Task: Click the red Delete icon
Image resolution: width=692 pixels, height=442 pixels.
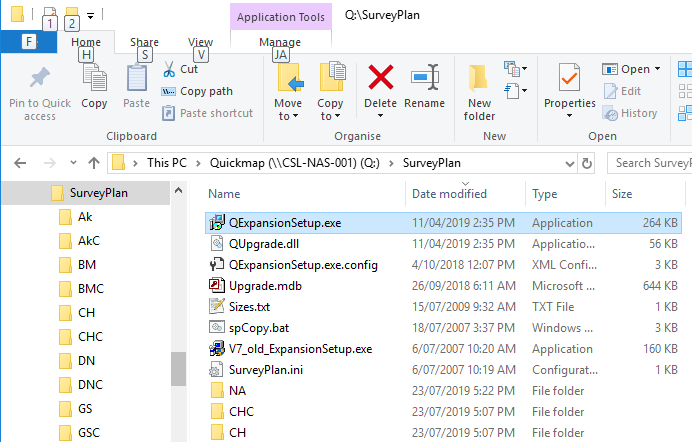Action: tap(380, 78)
